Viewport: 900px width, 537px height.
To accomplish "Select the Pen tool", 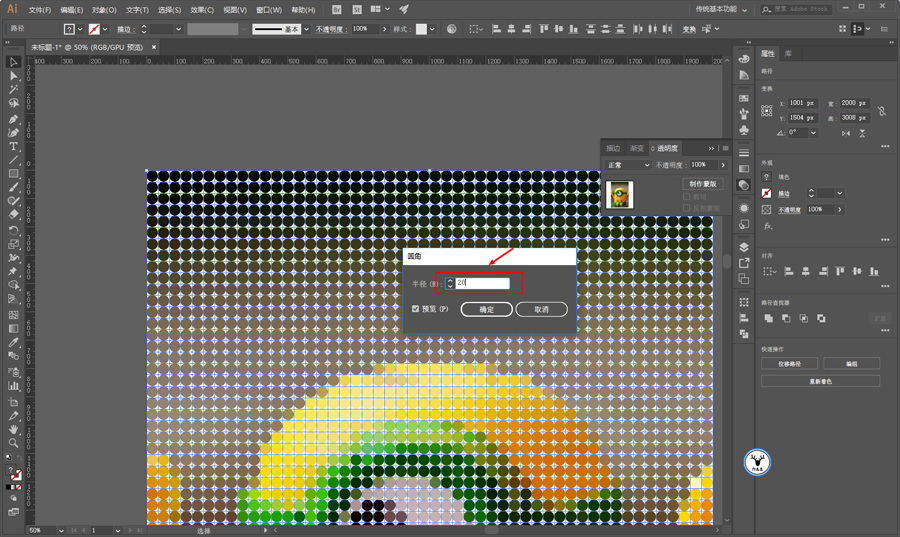I will point(13,119).
